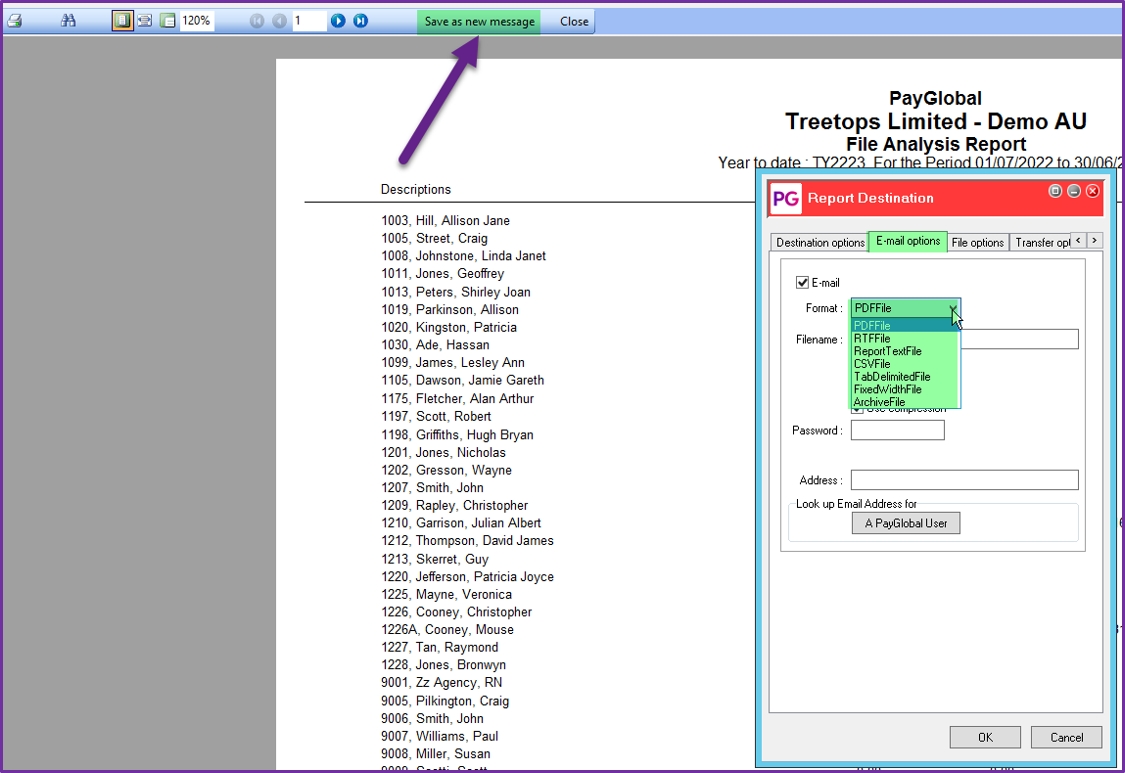Click the zoom percentage field showing 120%
1125x773 pixels.
point(196,21)
